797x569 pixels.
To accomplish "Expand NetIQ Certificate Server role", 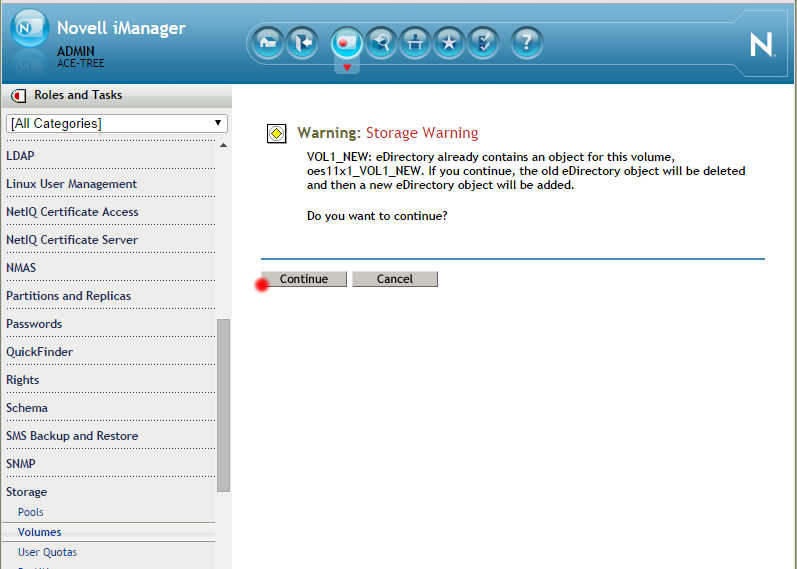I will click(x=72, y=239).
